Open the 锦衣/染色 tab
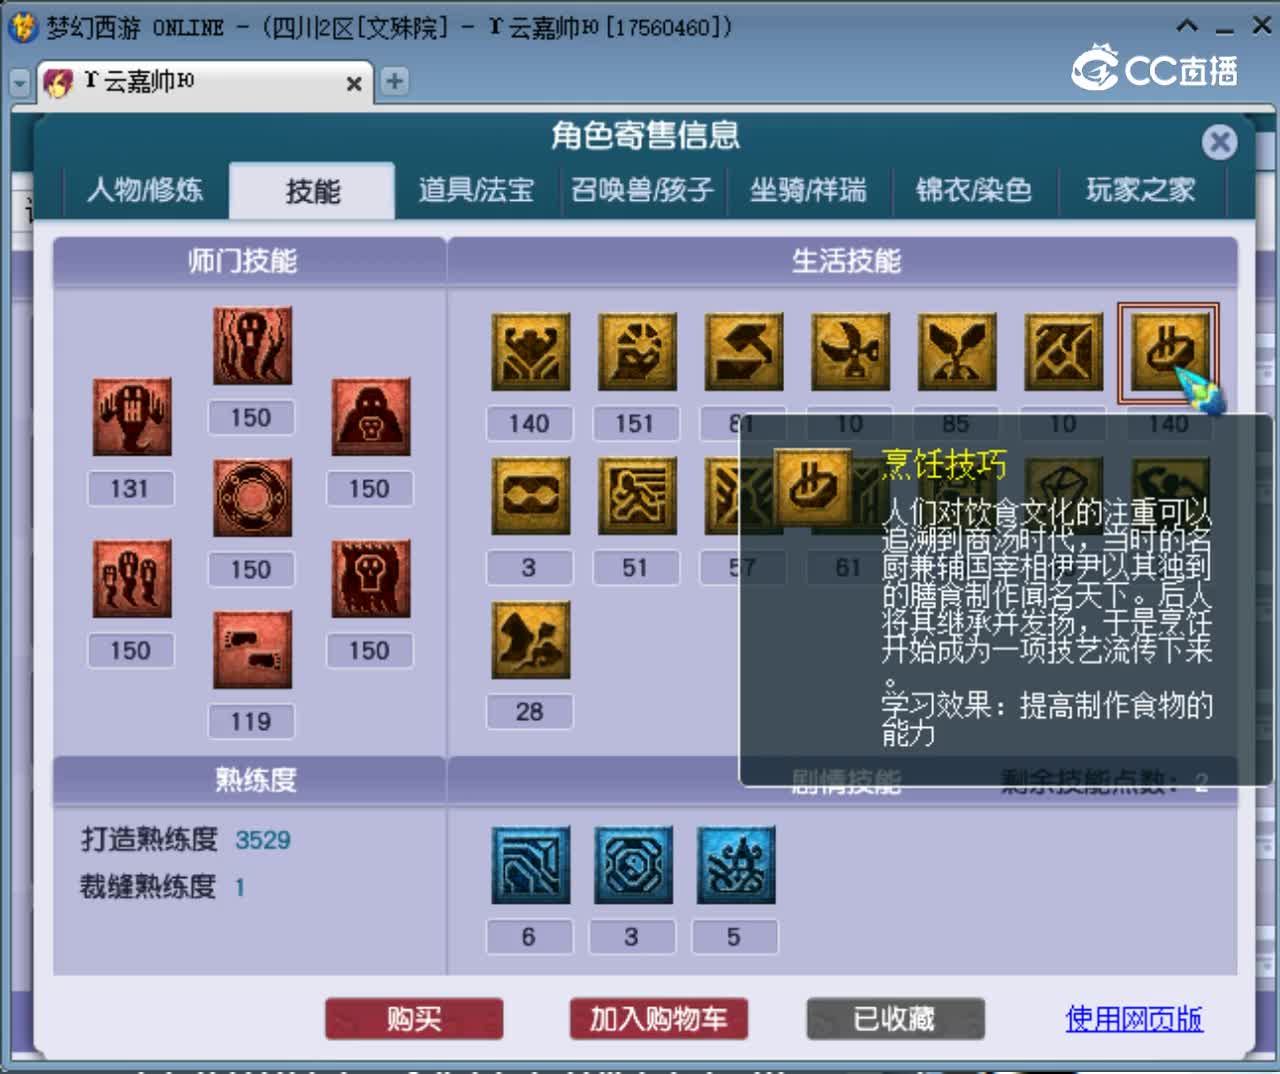The image size is (1280, 1074). (974, 190)
